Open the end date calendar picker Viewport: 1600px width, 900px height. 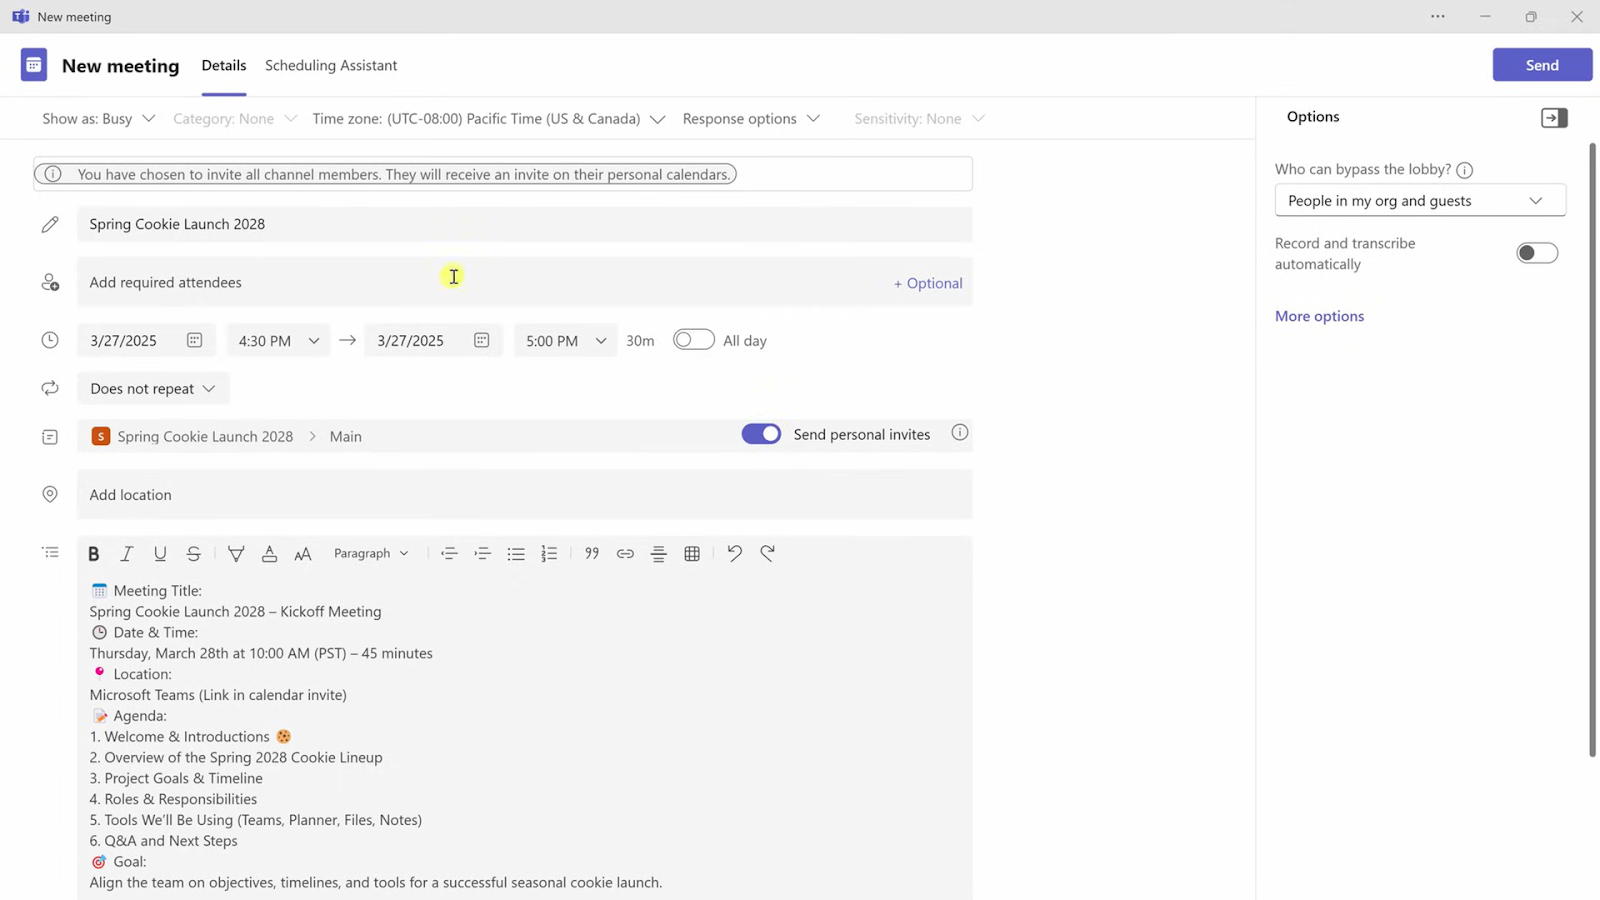click(x=482, y=340)
